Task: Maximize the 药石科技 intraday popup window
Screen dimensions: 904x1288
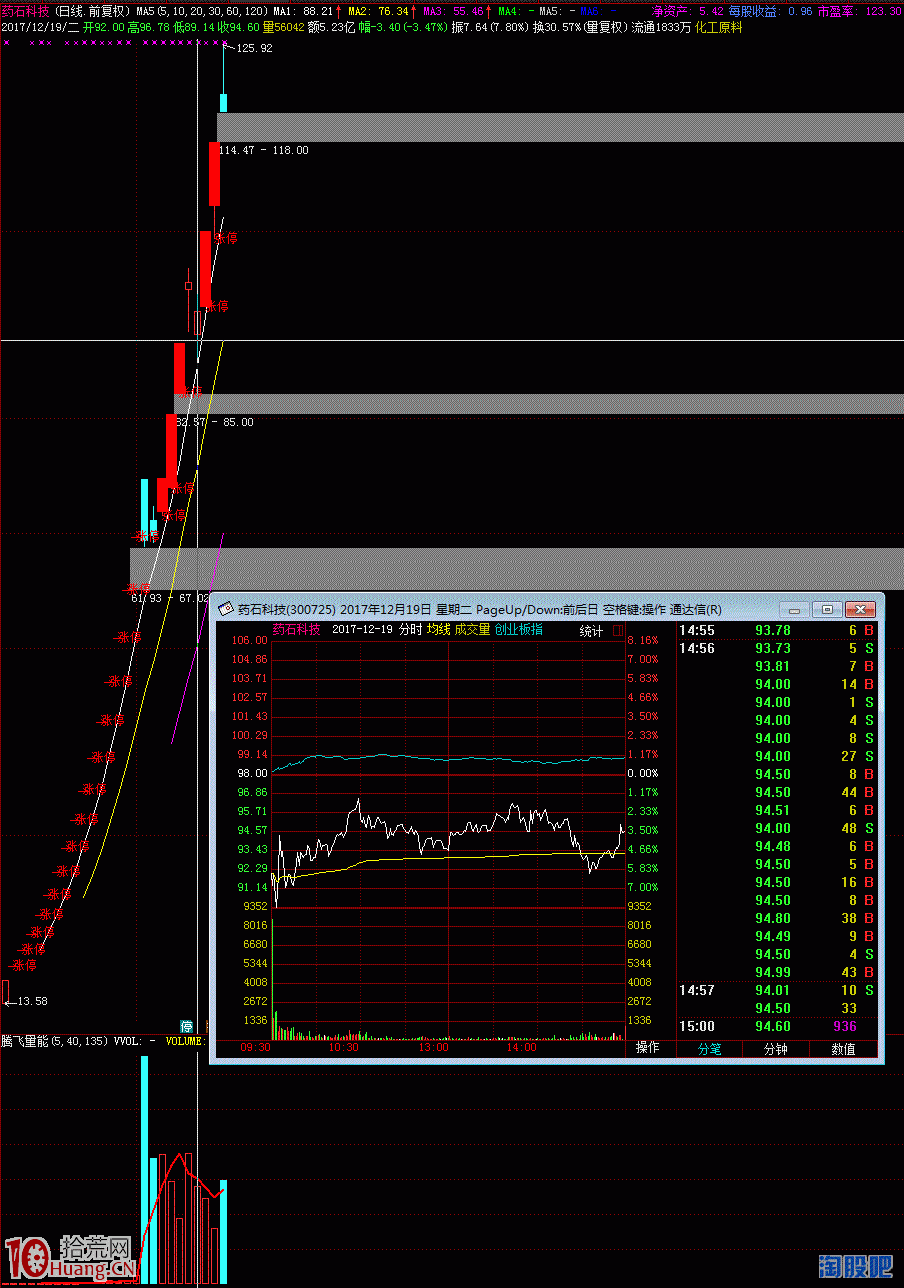Action: coord(827,609)
